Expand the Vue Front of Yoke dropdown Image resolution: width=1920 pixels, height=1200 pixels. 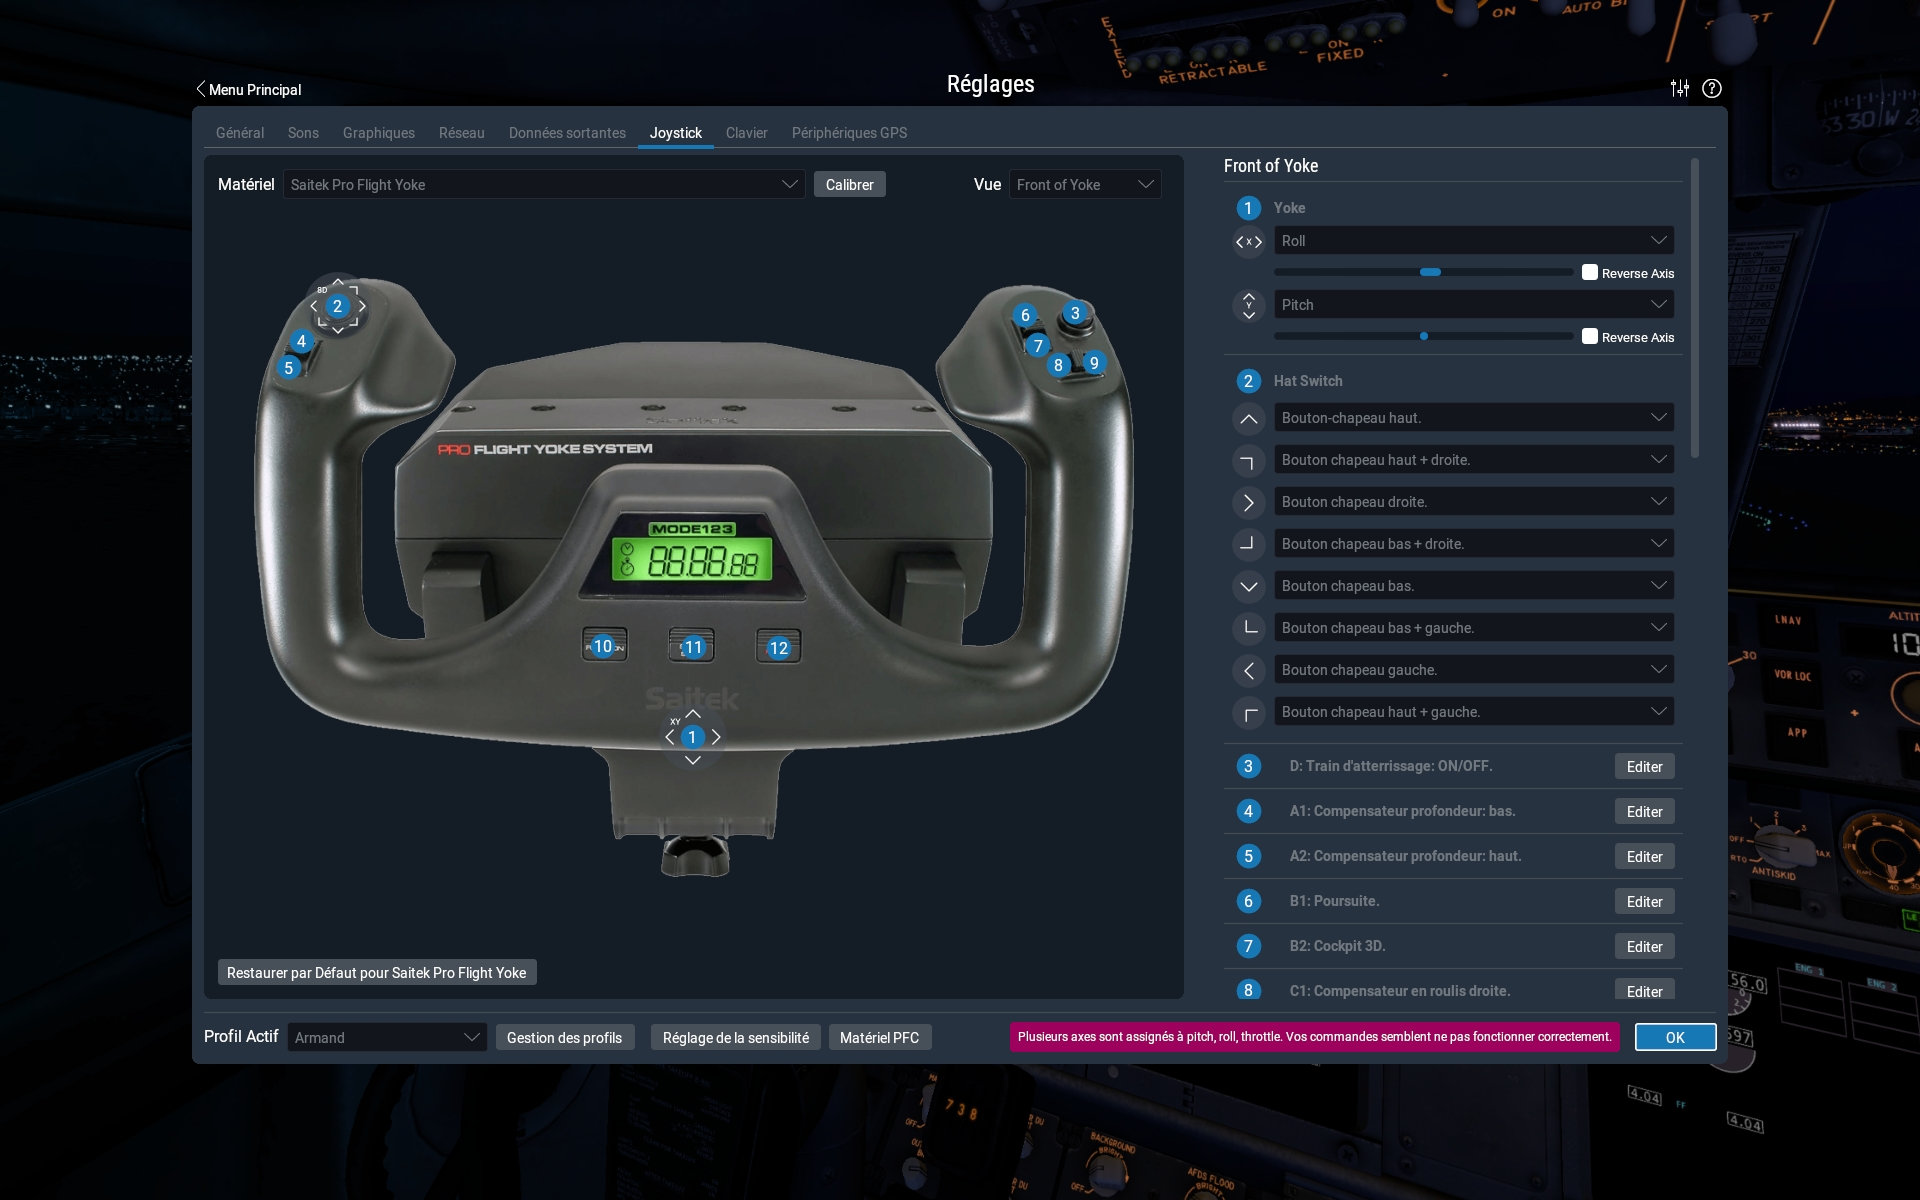point(1085,185)
